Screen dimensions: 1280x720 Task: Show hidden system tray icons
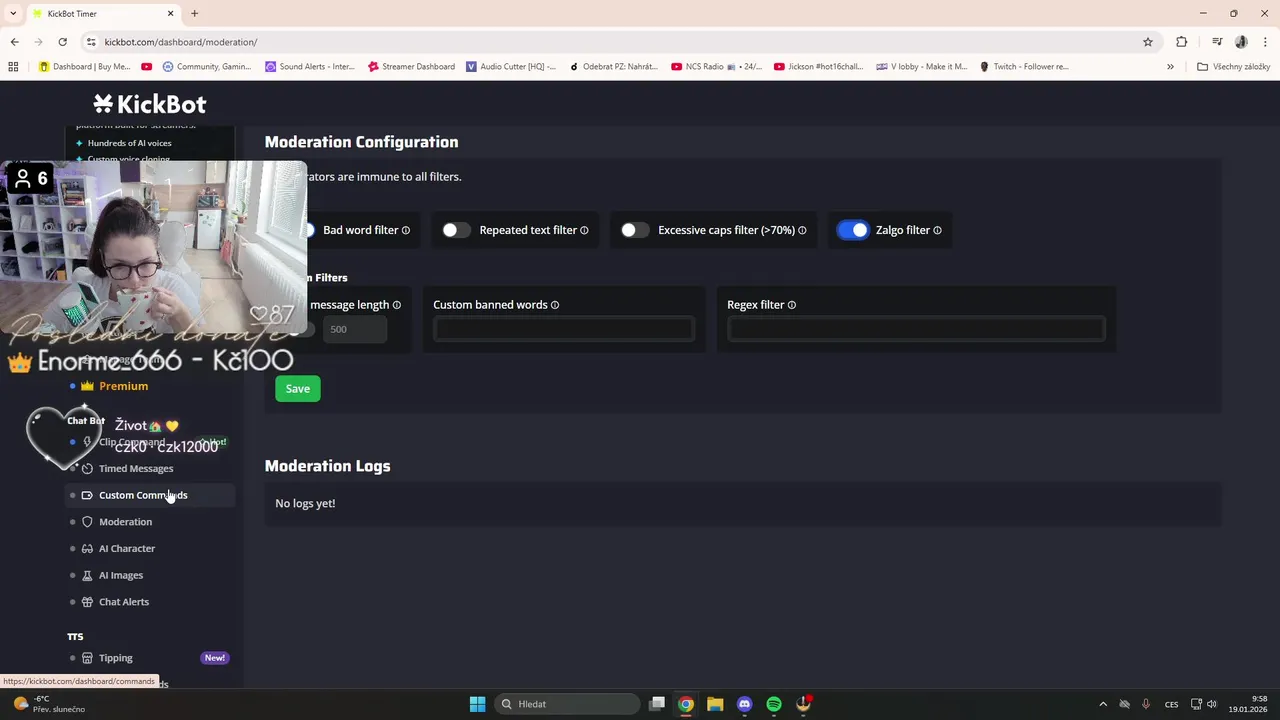pos(1103,704)
